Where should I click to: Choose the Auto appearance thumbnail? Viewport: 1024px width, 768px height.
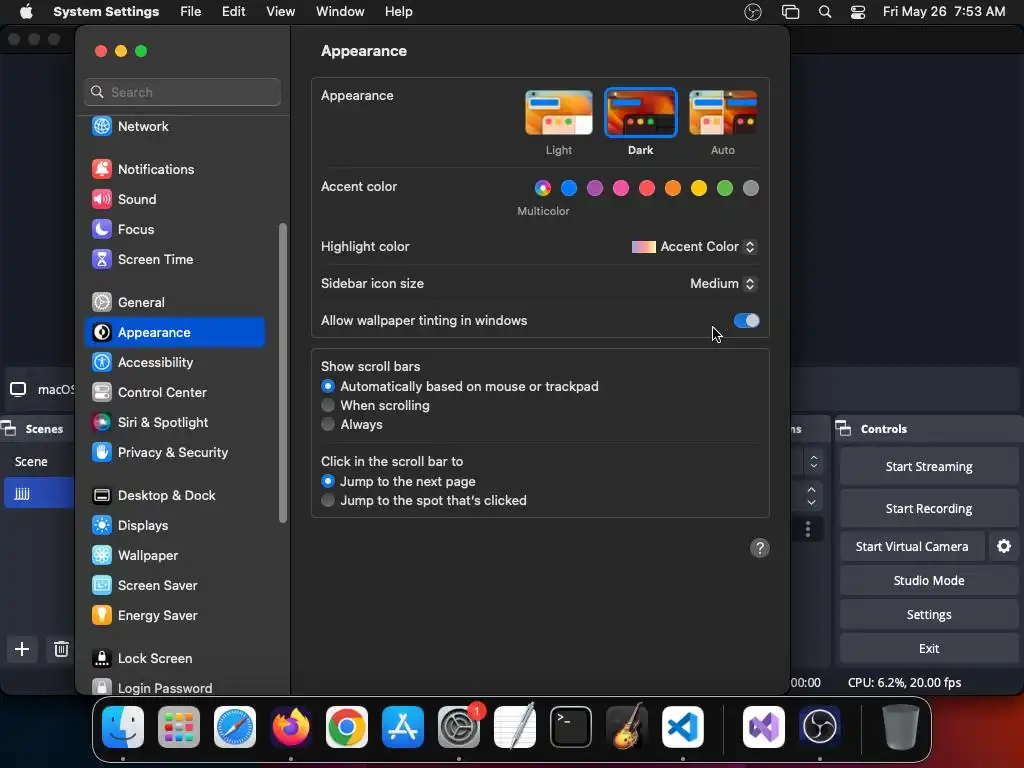[723, 113]
